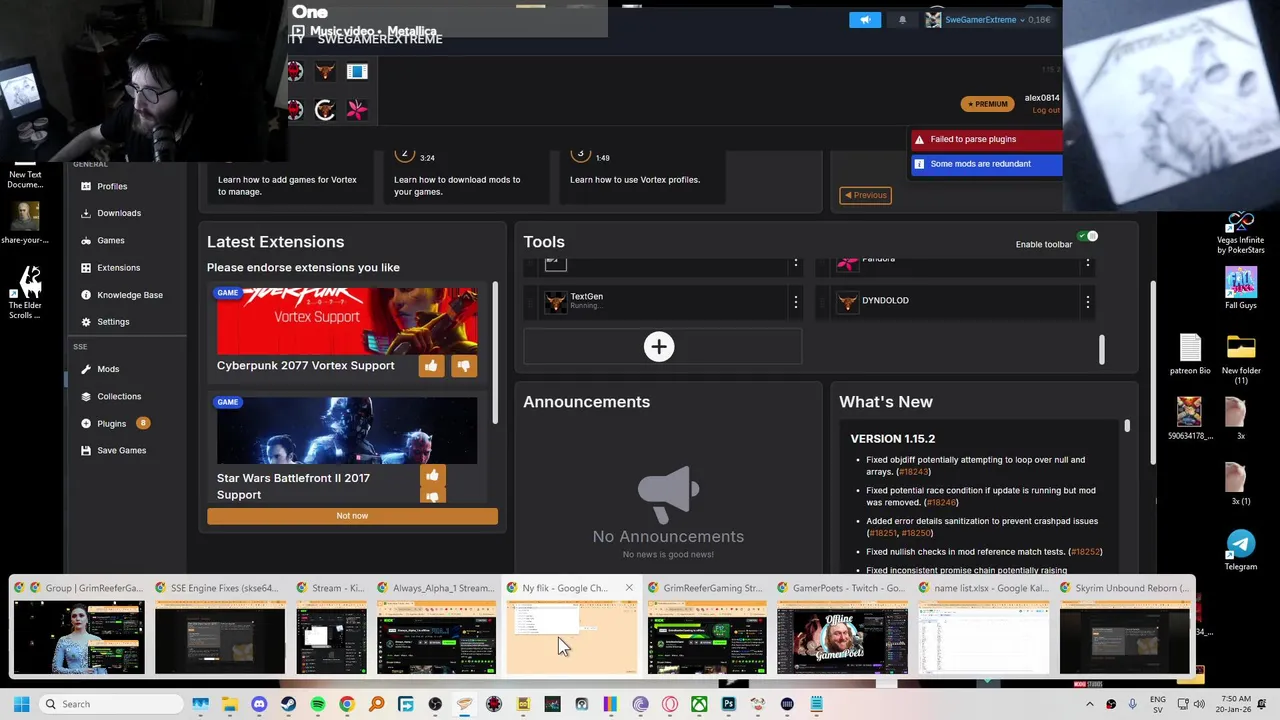This screenshot has height=720, width=1280.
Task: Click the Premium badge button
Action: tap(987, 104)
